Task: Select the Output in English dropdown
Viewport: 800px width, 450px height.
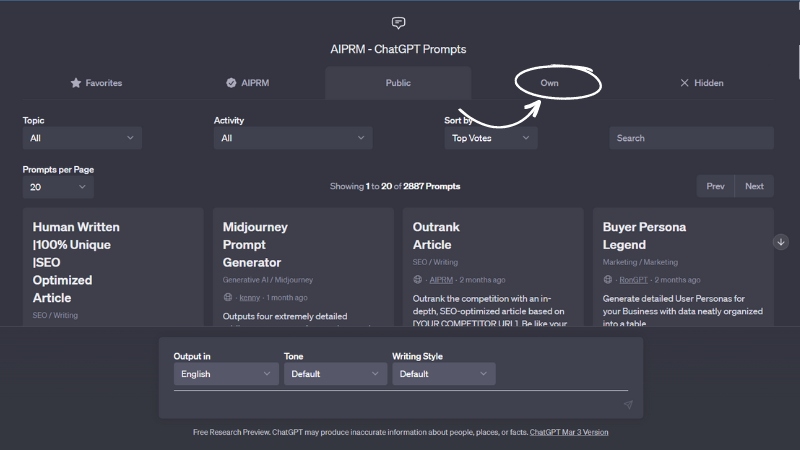Action: coord(225,374)
